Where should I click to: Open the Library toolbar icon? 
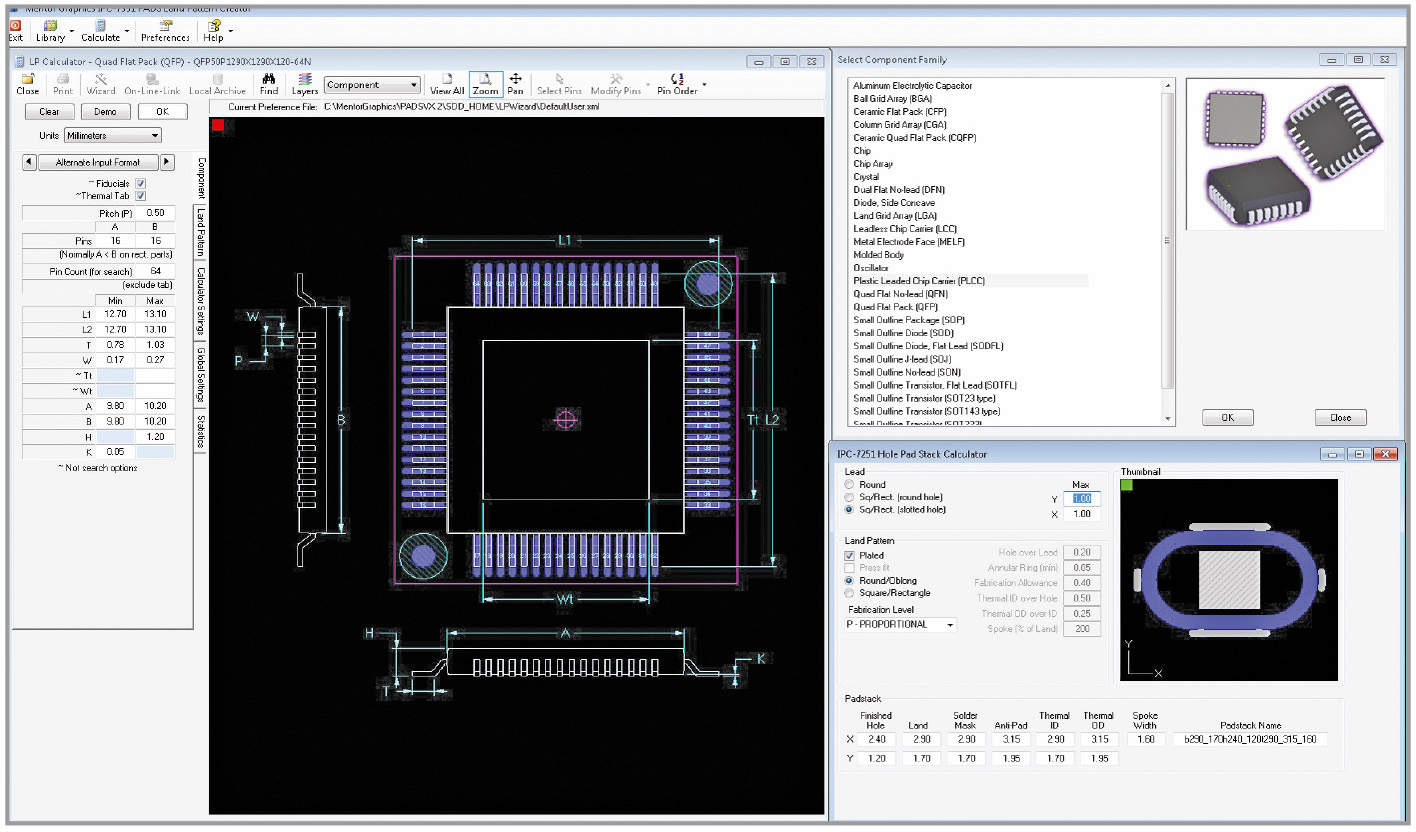50,26
